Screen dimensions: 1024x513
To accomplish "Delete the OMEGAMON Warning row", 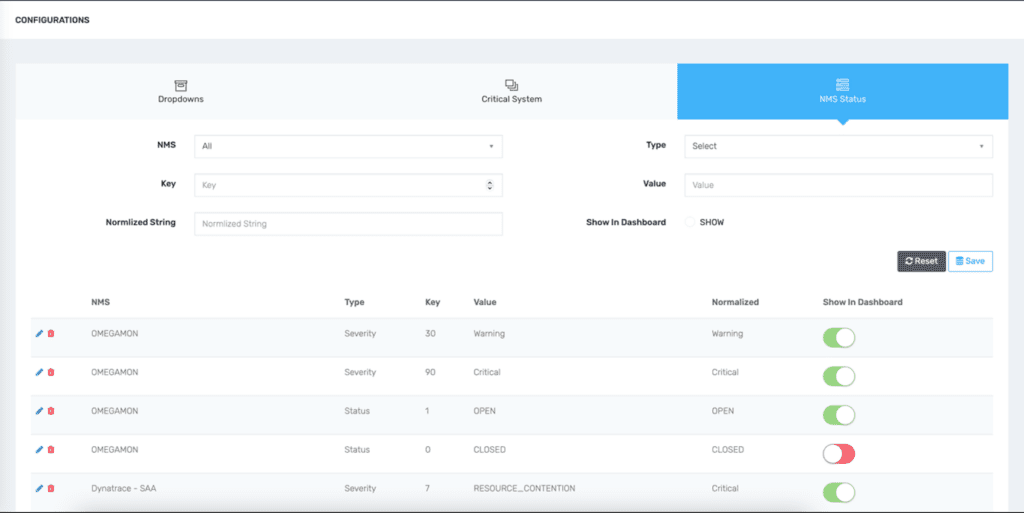I will 51,334.
